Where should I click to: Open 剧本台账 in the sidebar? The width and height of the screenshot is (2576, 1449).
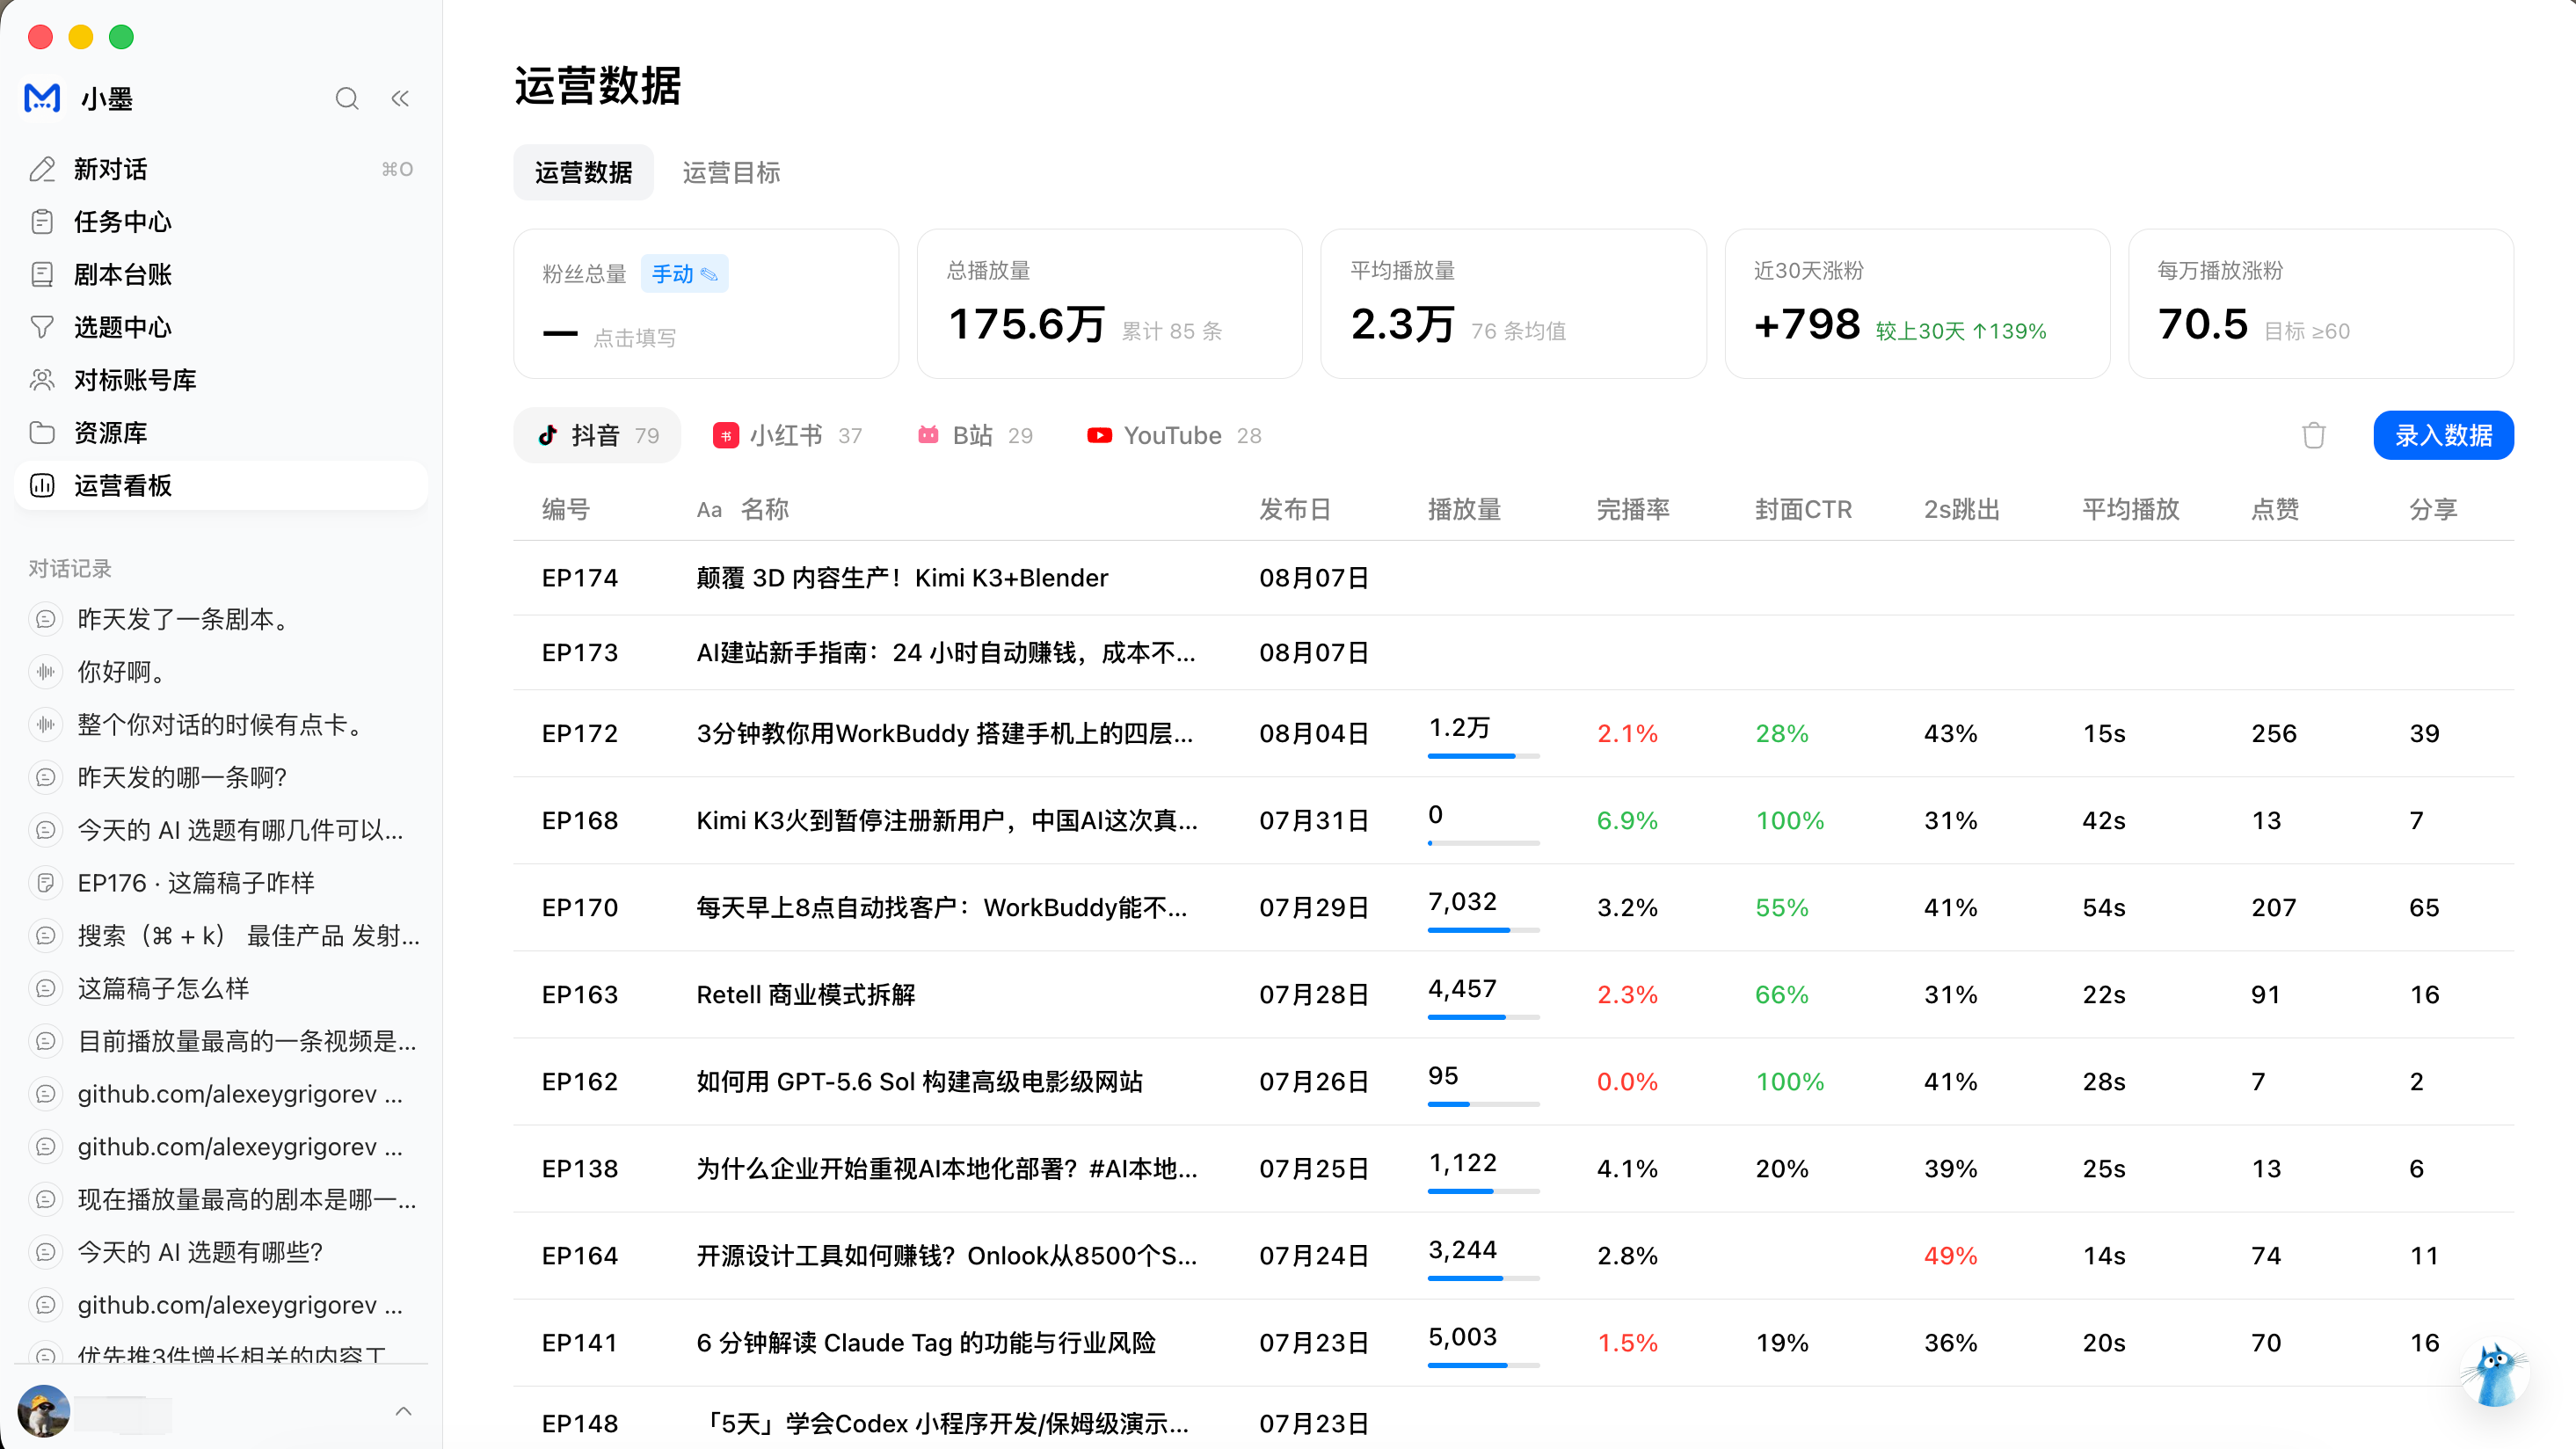coord(221,275)
